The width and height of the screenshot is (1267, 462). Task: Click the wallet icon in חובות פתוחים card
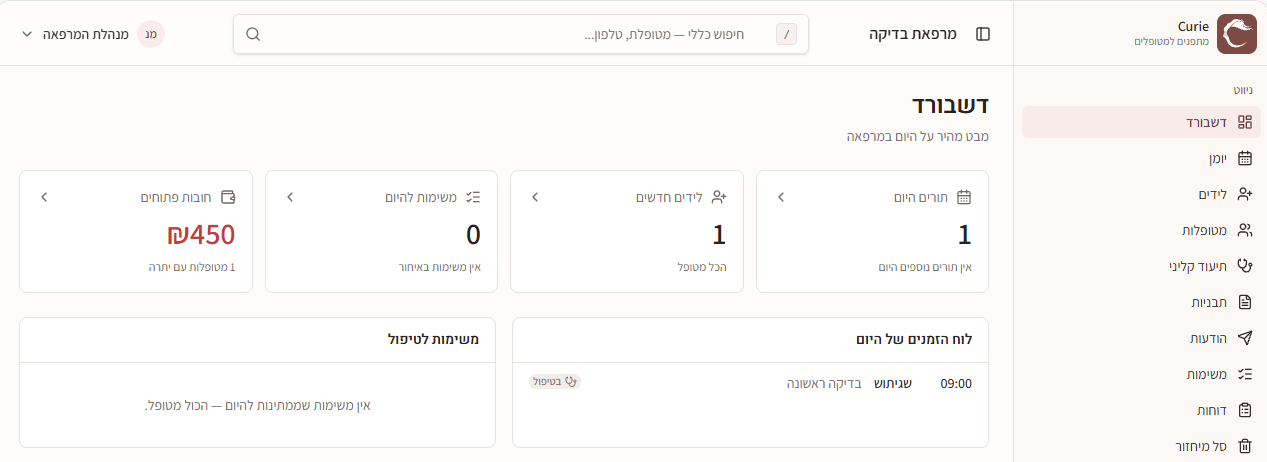tap(228, 197)
